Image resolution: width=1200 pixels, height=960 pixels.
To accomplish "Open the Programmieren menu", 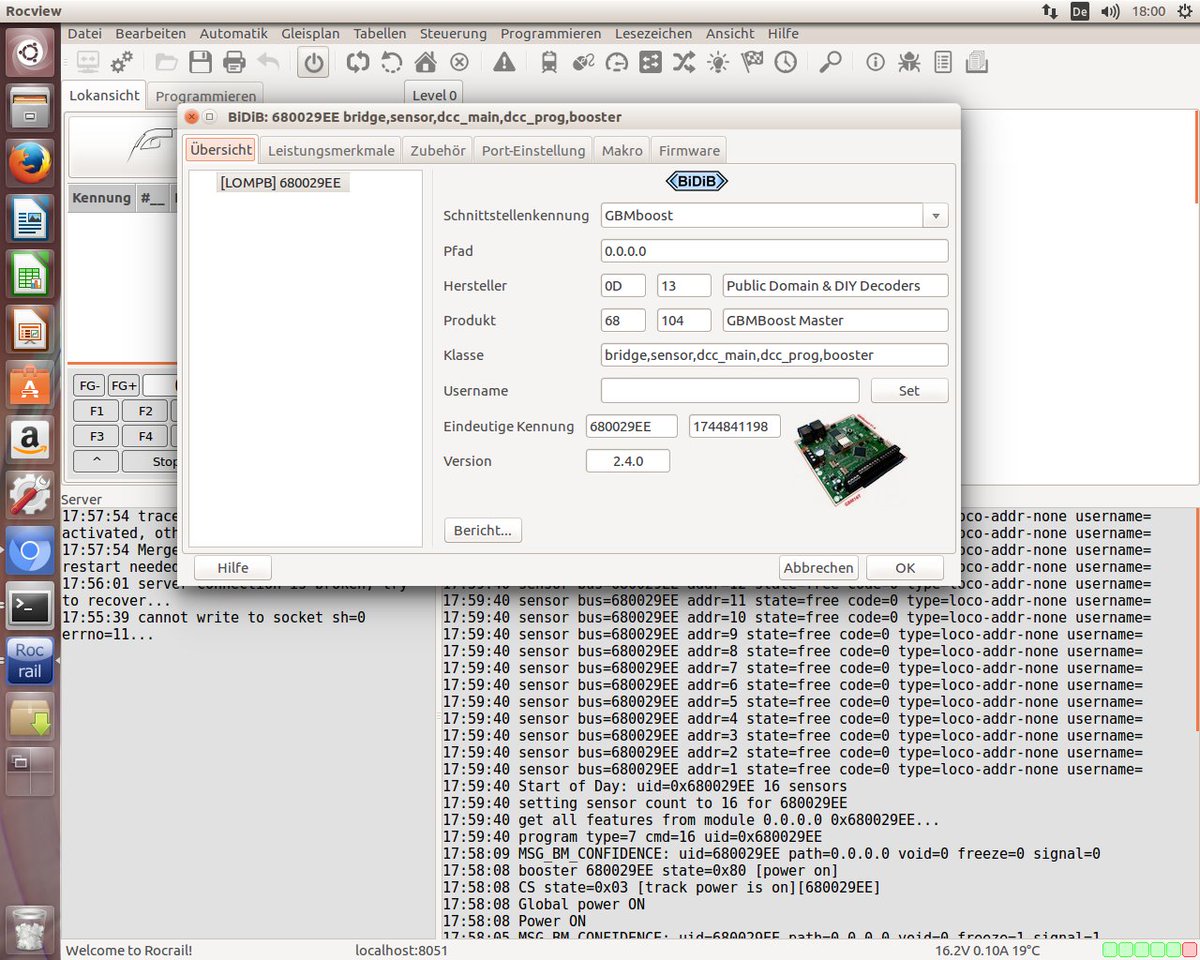I will (551, 33).
